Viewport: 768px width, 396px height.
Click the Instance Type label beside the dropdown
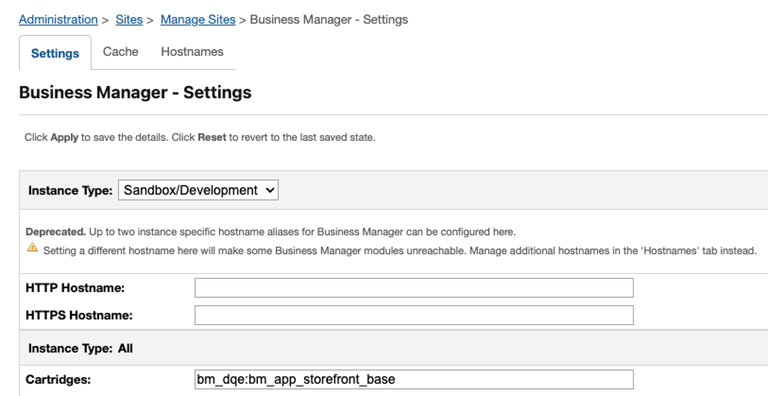(71, 190)
